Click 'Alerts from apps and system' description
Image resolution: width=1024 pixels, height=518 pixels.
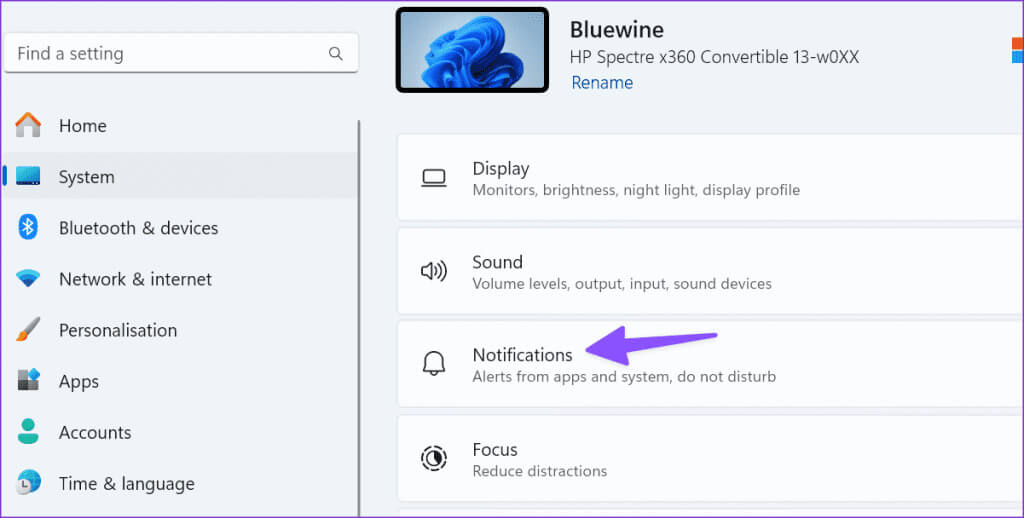[624, 376]
